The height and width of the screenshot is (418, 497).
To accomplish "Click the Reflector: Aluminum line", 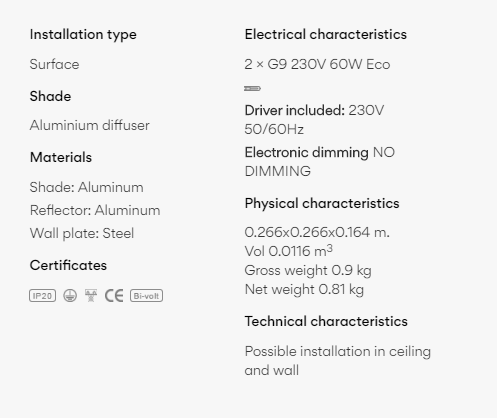I will [x=95, y=210].
